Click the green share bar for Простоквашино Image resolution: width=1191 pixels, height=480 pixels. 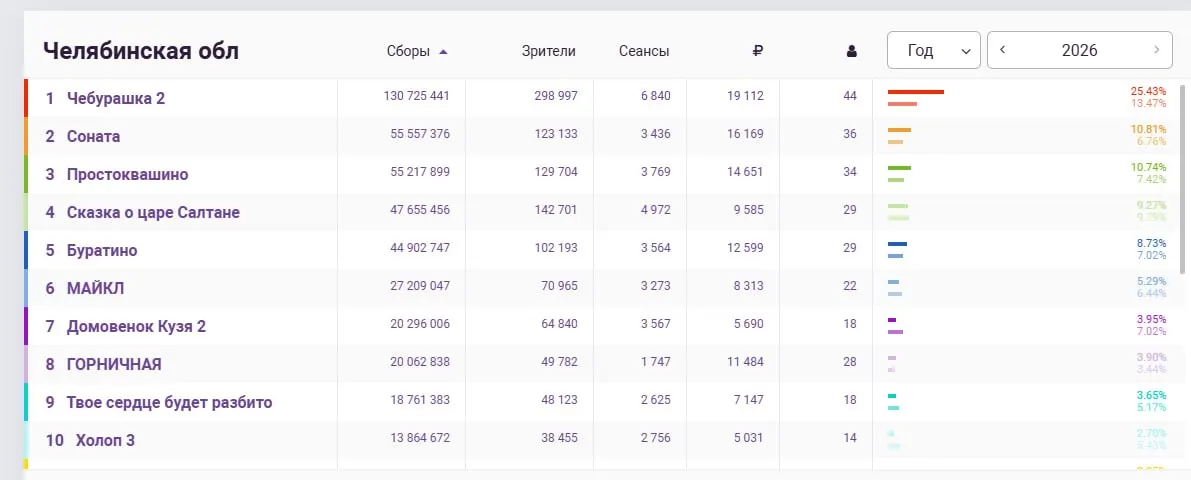pos(899,168)
